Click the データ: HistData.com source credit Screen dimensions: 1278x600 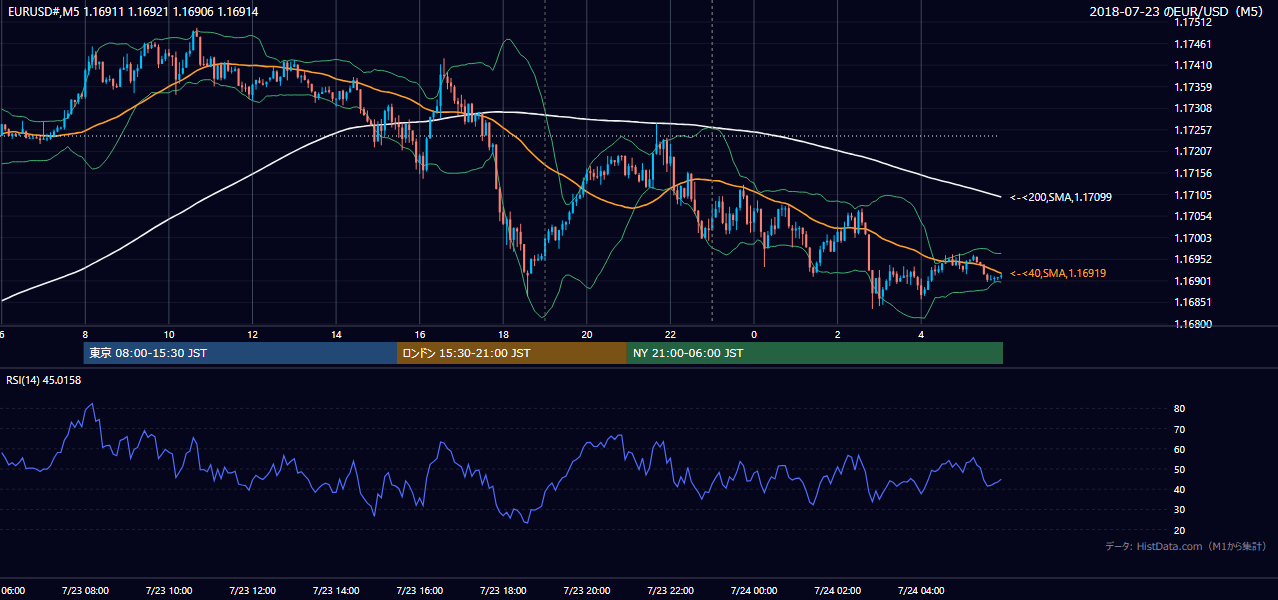1185,546
